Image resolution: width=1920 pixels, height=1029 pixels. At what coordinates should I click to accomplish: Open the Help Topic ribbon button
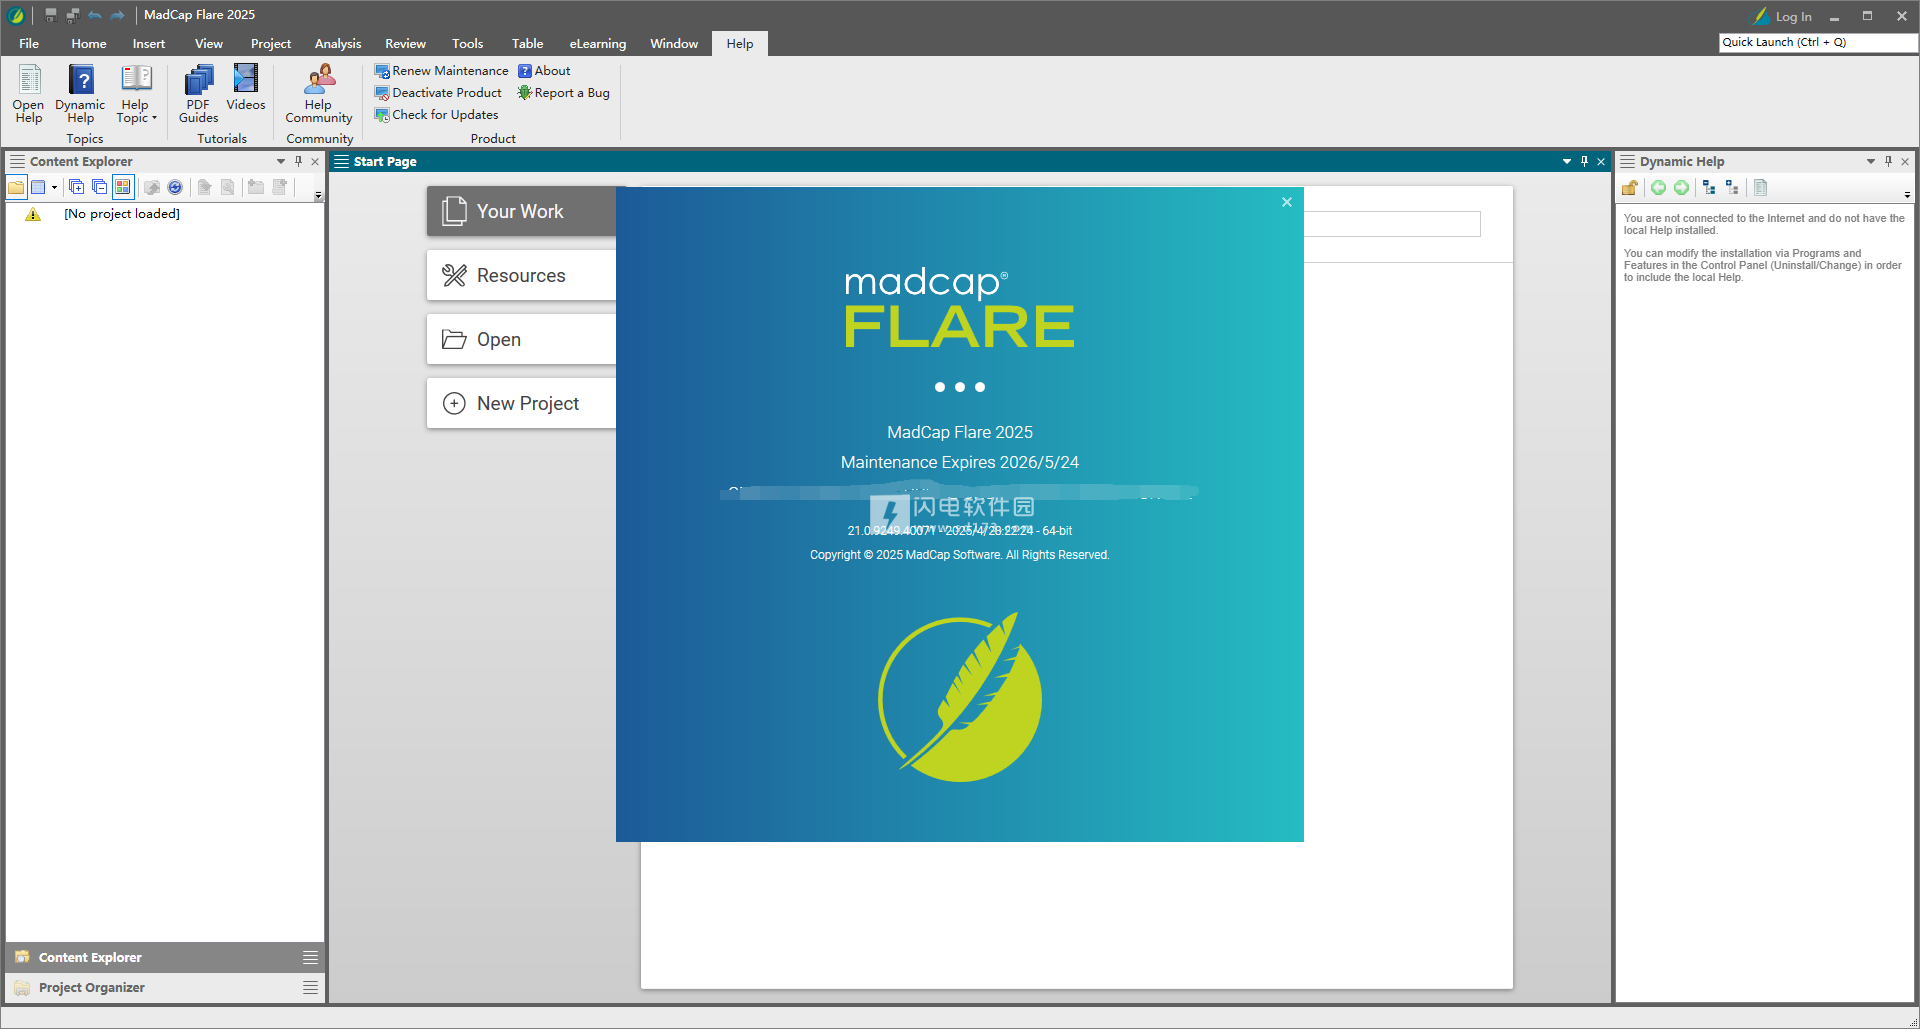(136, 93)
